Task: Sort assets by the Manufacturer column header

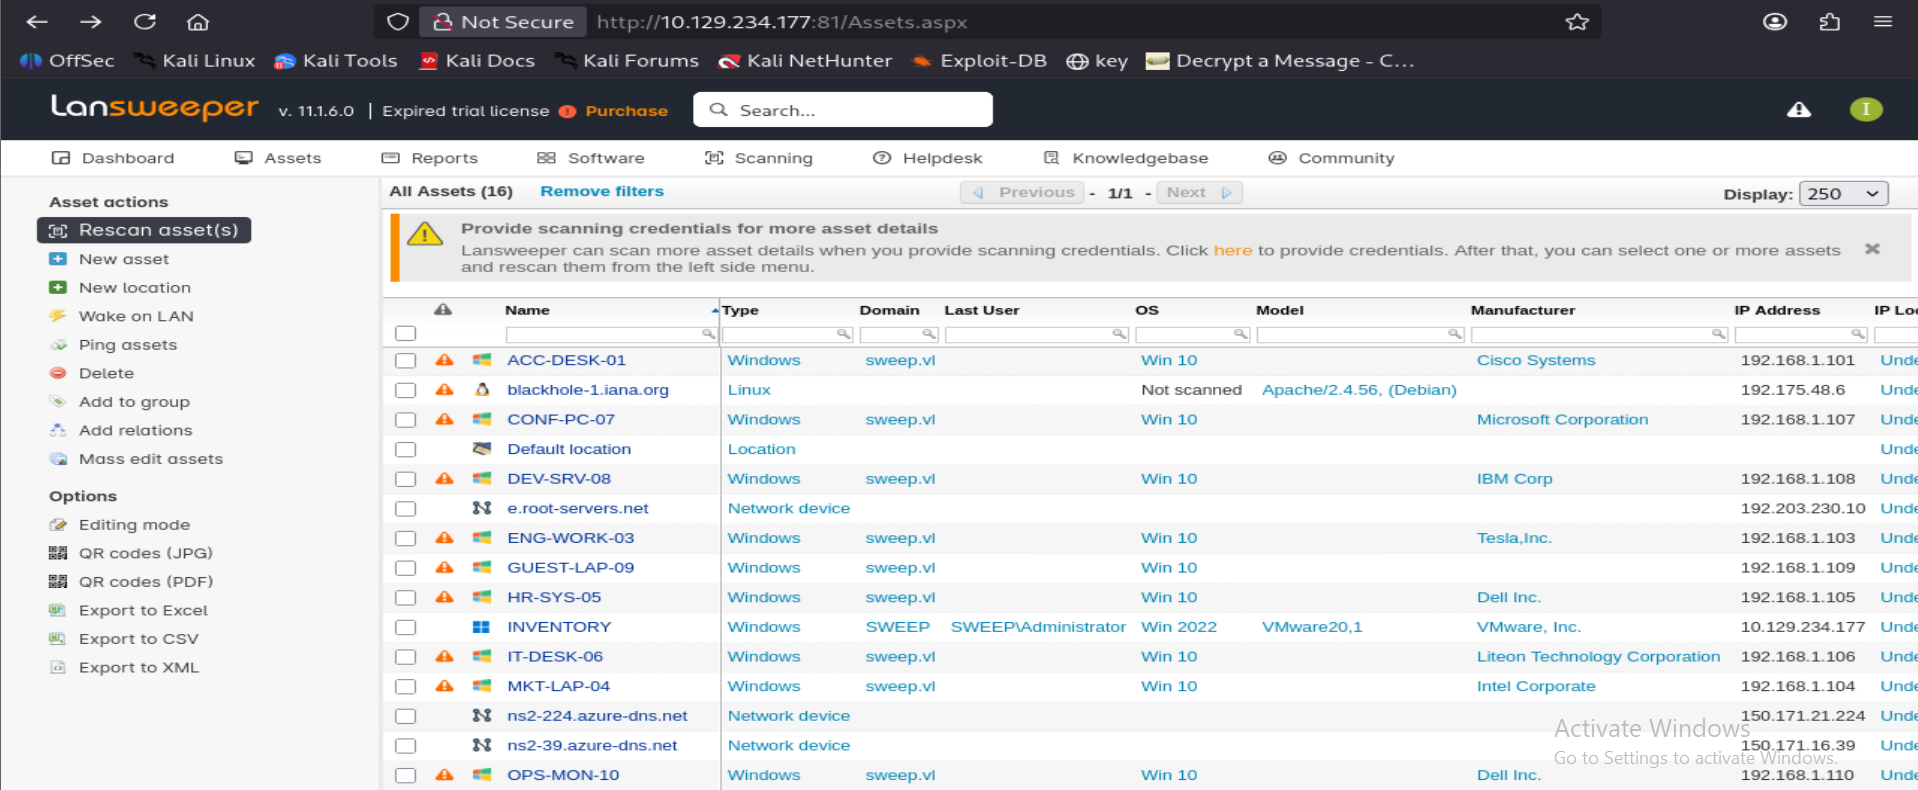Action: (x=1522, y=310)
